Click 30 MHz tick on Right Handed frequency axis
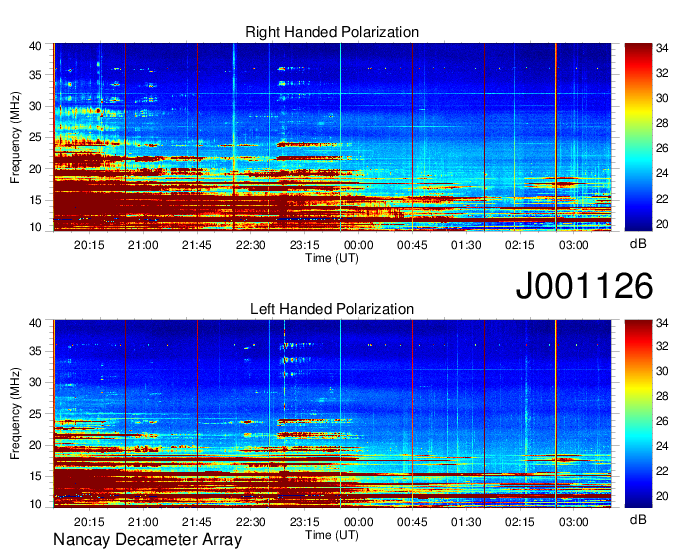Viewport: 680px width, 552px height. (35, 106)
